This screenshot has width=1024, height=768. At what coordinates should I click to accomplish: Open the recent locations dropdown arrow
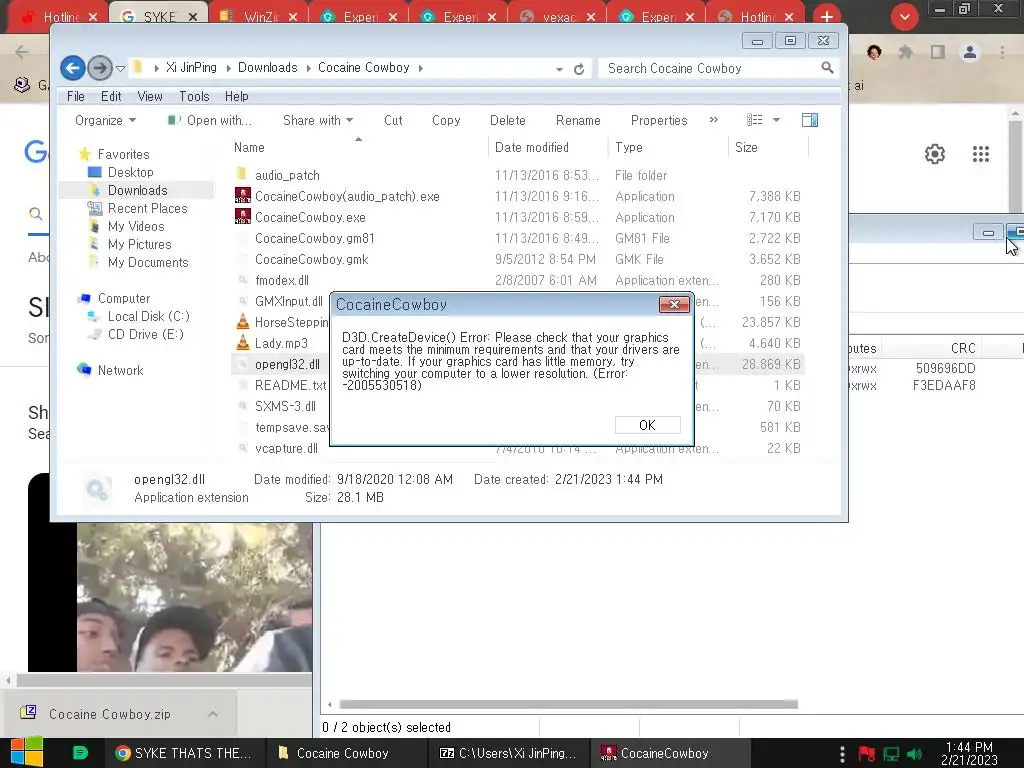[x=120, y=68]
